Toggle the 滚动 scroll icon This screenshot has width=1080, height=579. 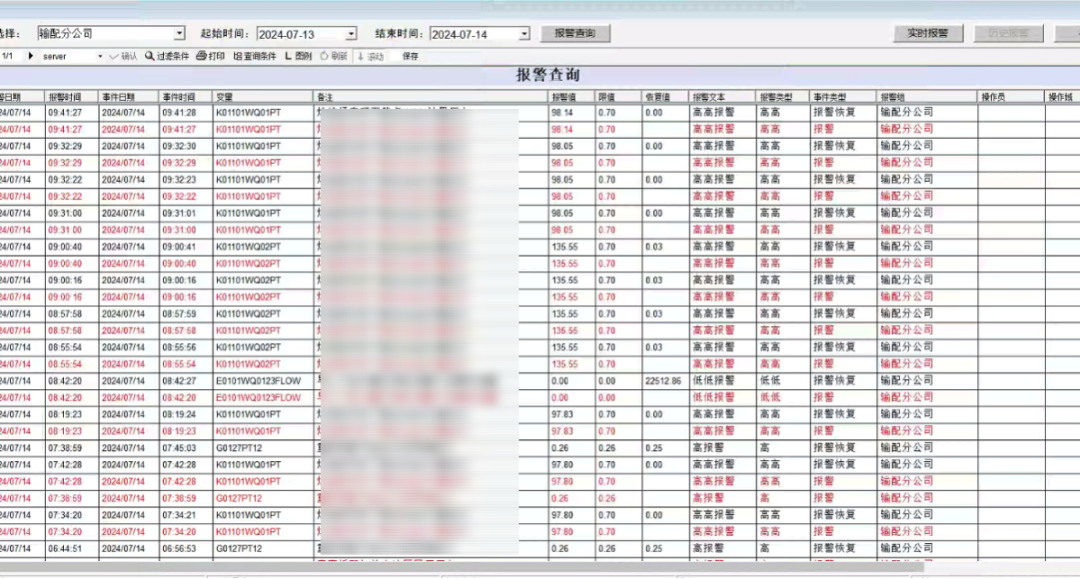point(371,56)
